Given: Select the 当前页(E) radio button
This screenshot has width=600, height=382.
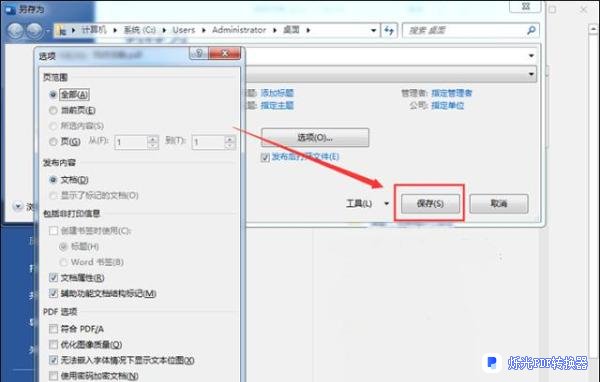Looking at the screenshot, I should coord(53,111).
